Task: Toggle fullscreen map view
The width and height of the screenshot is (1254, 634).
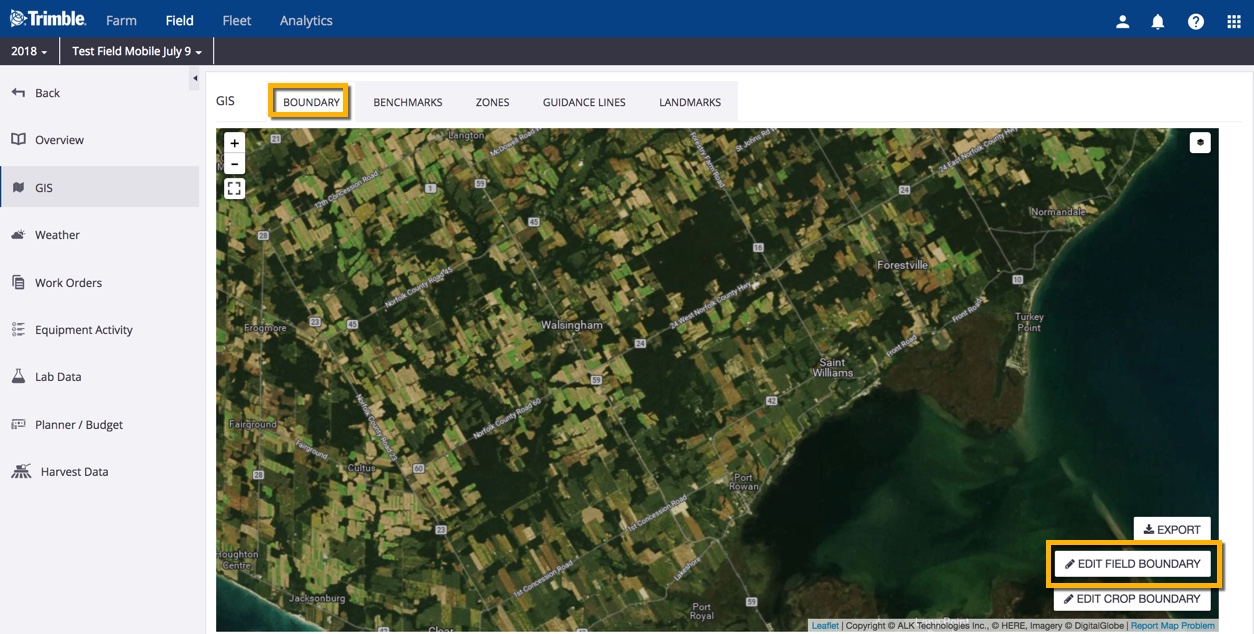Action: tap(234, 188)
